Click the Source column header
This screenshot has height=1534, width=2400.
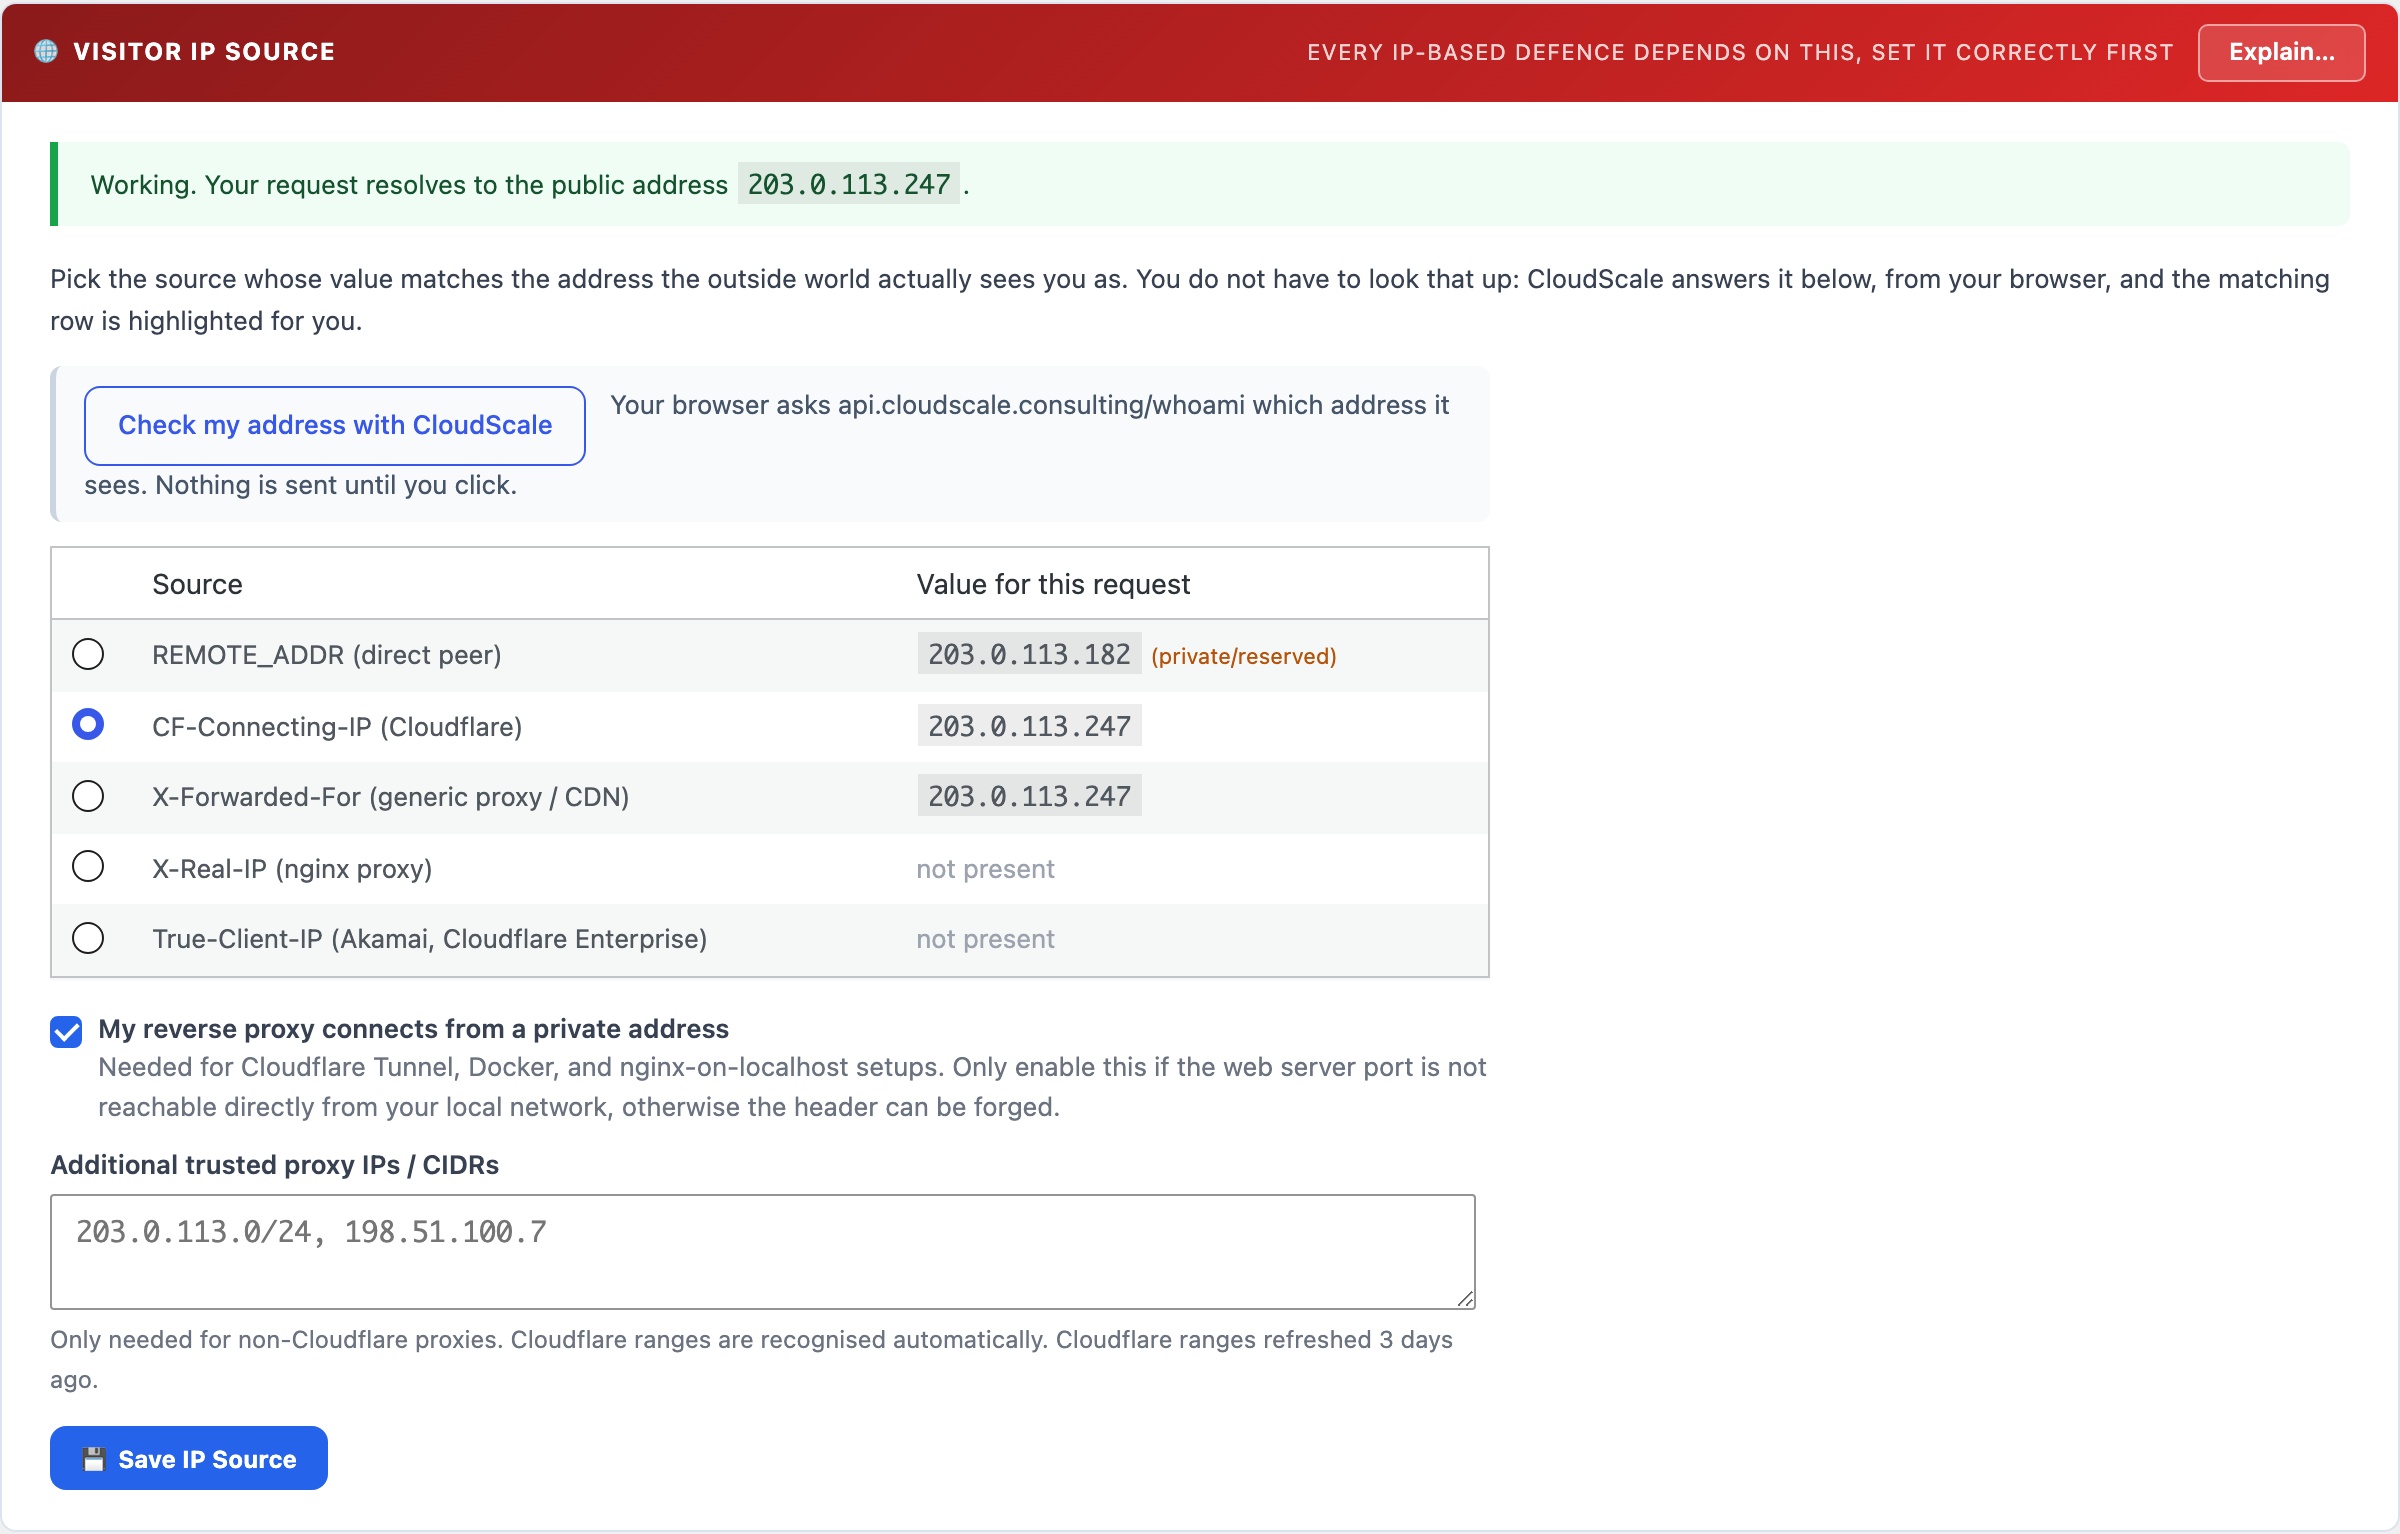point(197,584)
